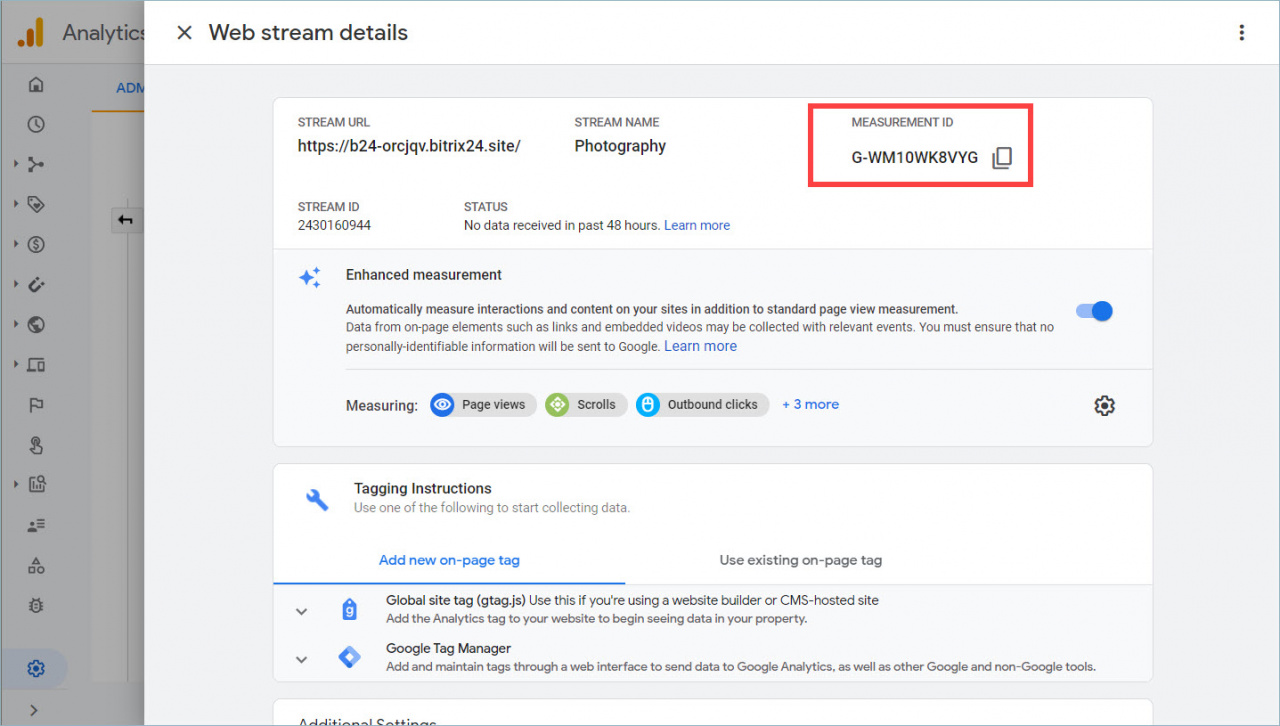Image resolution: width=1280 pixels, height=726 pixels.
Task: Expand the Acquisition sidebar group arrow
Action: [16, 164]
